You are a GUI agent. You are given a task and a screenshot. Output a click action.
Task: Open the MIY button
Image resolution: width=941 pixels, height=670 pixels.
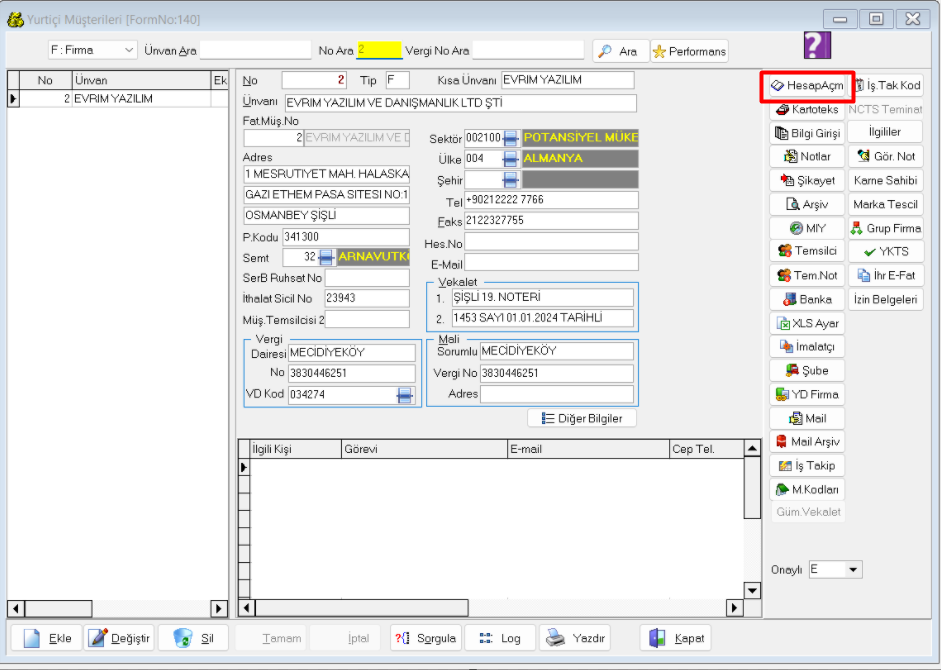click(x=807, y=228)
